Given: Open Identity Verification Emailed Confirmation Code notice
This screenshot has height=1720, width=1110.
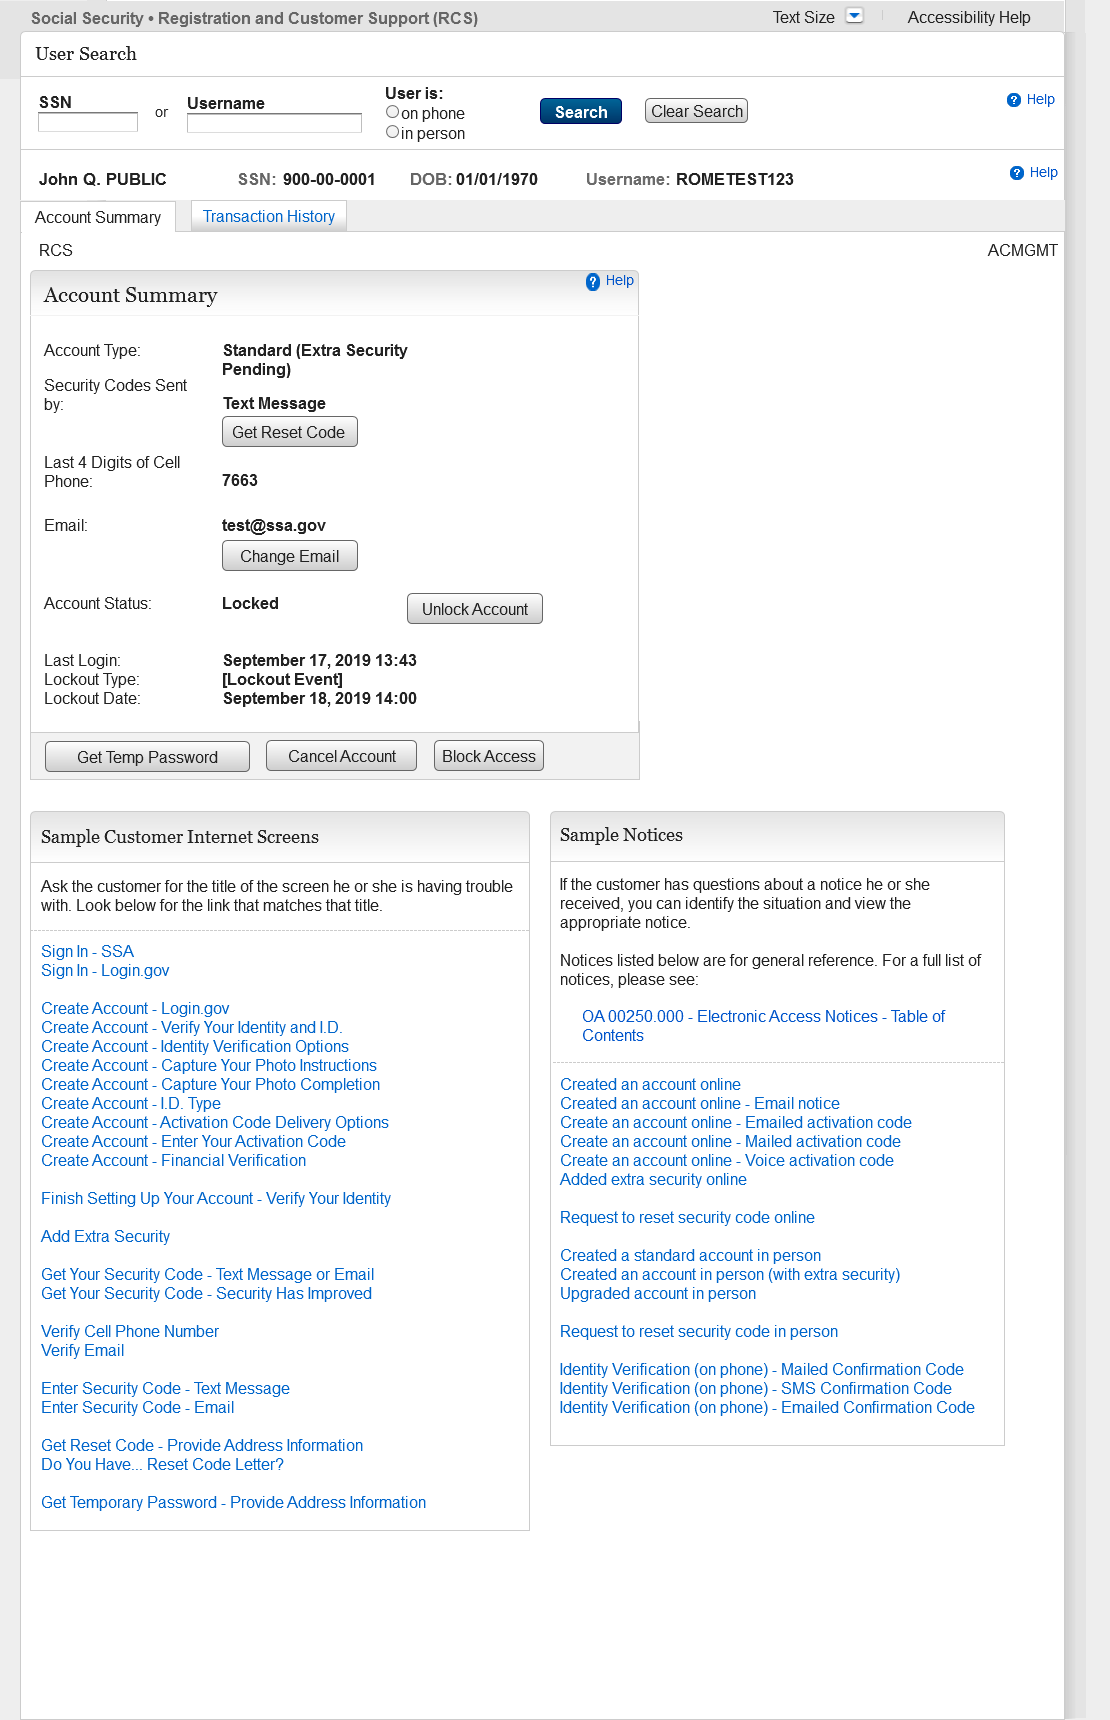Looking at the screenshot, I should click(767, 1407).
